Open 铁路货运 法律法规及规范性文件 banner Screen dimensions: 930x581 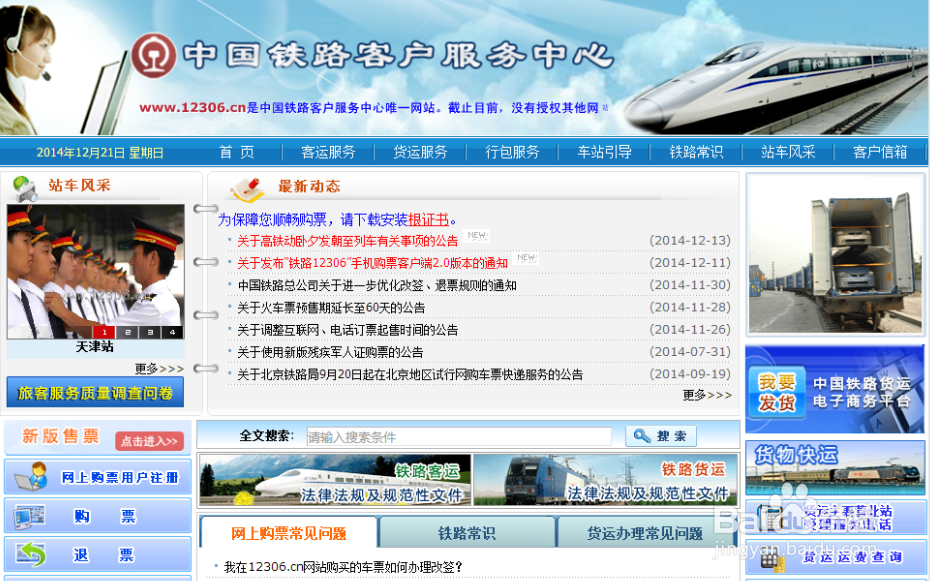606,480
